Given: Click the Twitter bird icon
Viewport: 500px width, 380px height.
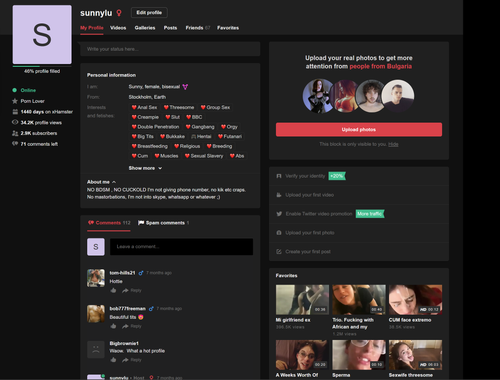Looking at the screenshot, I should pos(279,214).
